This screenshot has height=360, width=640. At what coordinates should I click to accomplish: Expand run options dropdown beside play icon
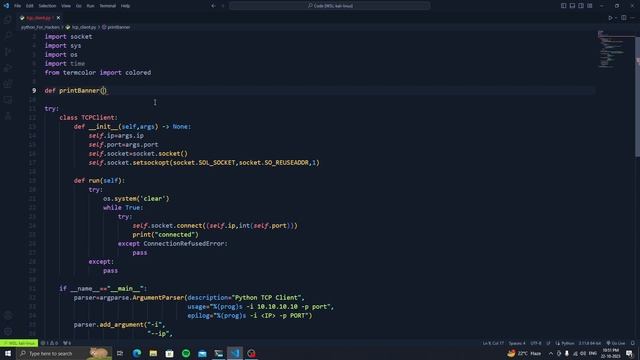point(616,18)
